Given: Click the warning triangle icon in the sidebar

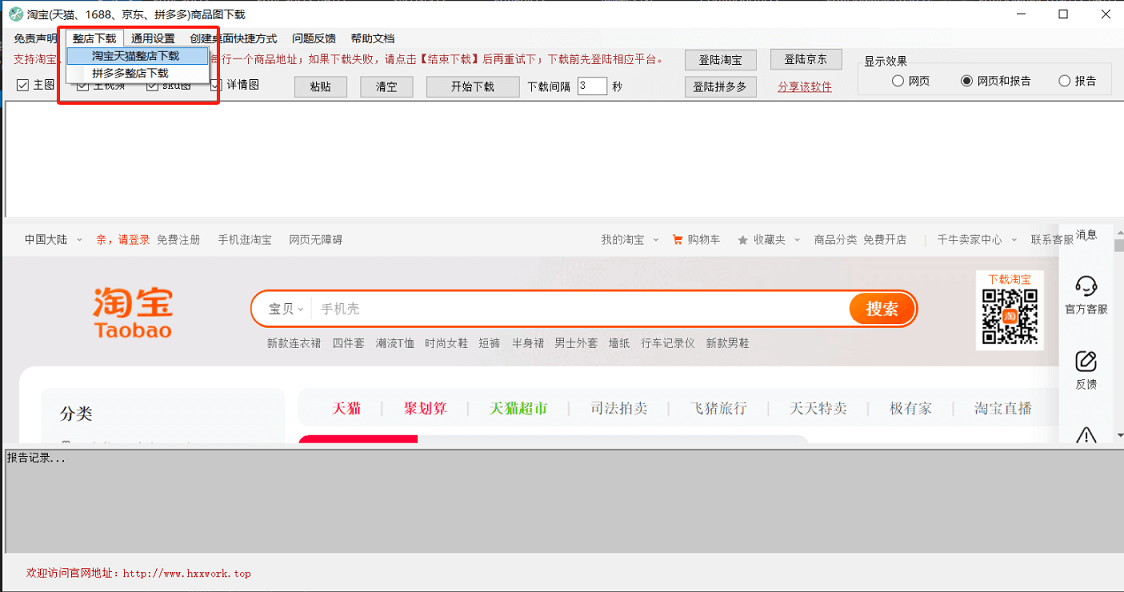Looking at the screenshot, I should coord(1086,434).
